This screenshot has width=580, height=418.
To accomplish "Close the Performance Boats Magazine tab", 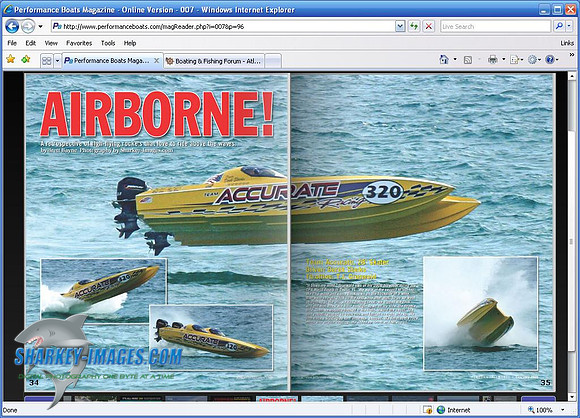I will point(157,61).
